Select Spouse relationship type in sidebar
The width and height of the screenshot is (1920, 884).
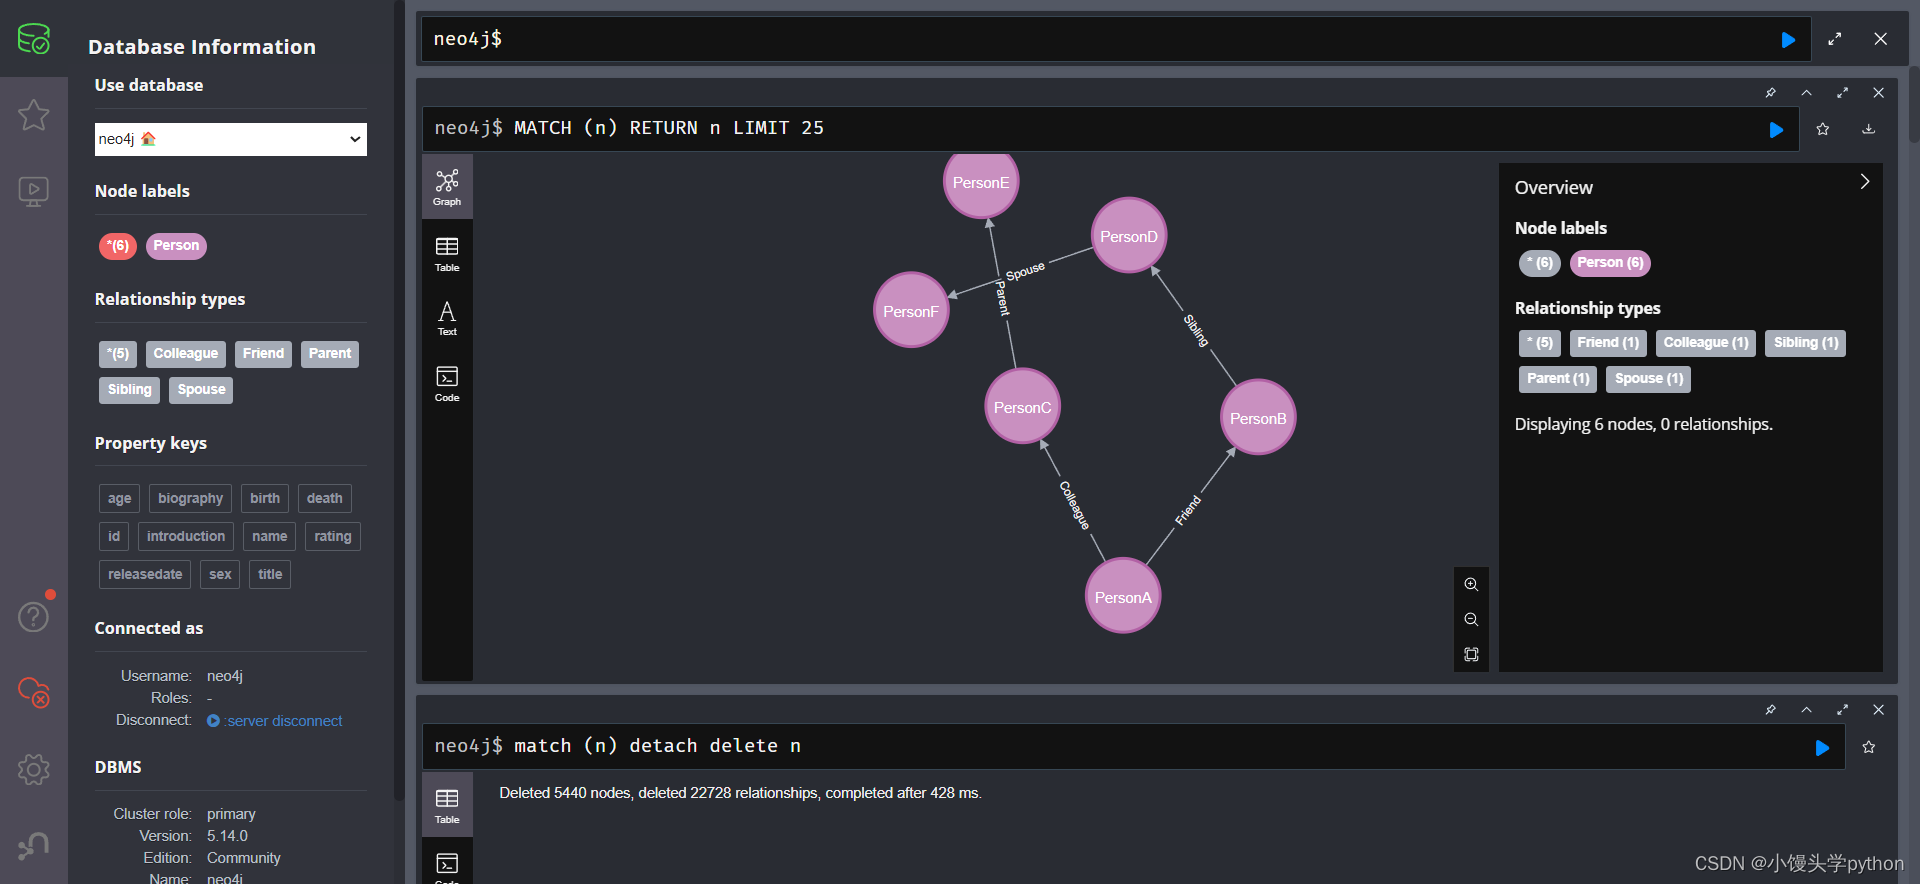201,390
